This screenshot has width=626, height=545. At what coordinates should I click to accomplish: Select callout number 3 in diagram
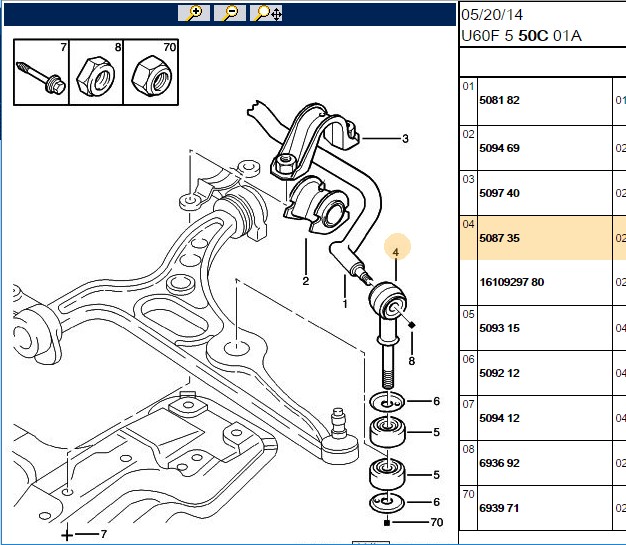405,139
